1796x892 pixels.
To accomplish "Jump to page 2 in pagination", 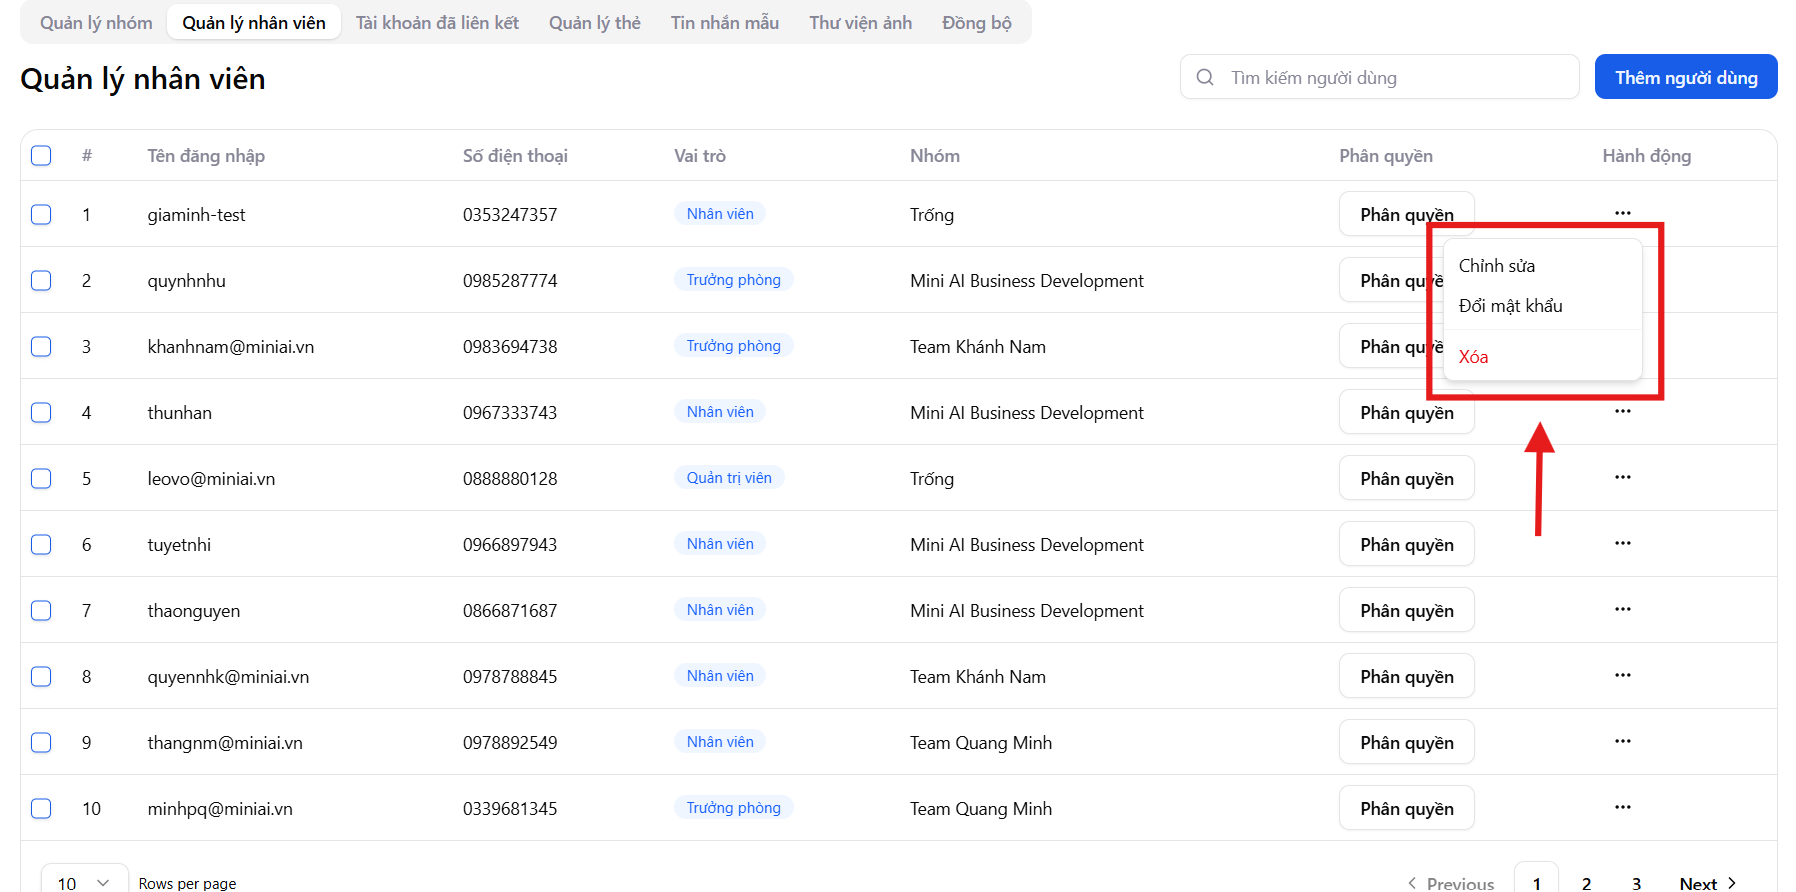I will point(1586,882).
